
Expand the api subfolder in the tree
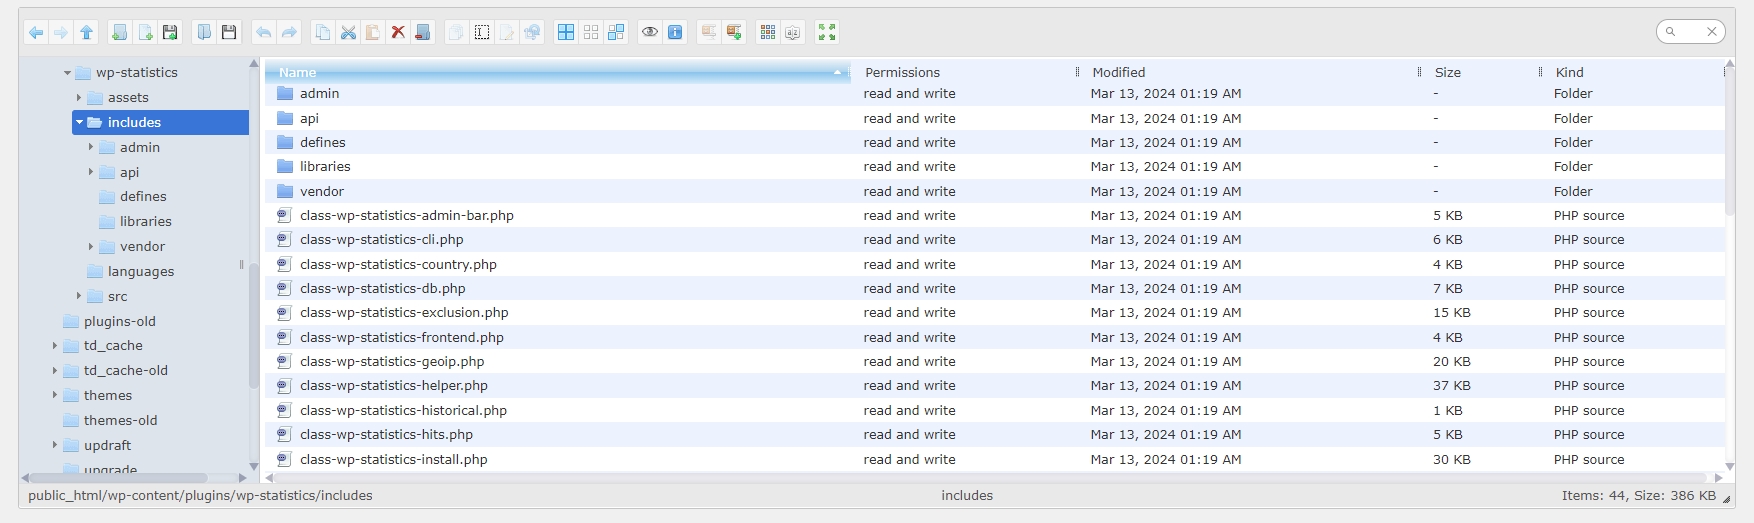pos(91,172)
